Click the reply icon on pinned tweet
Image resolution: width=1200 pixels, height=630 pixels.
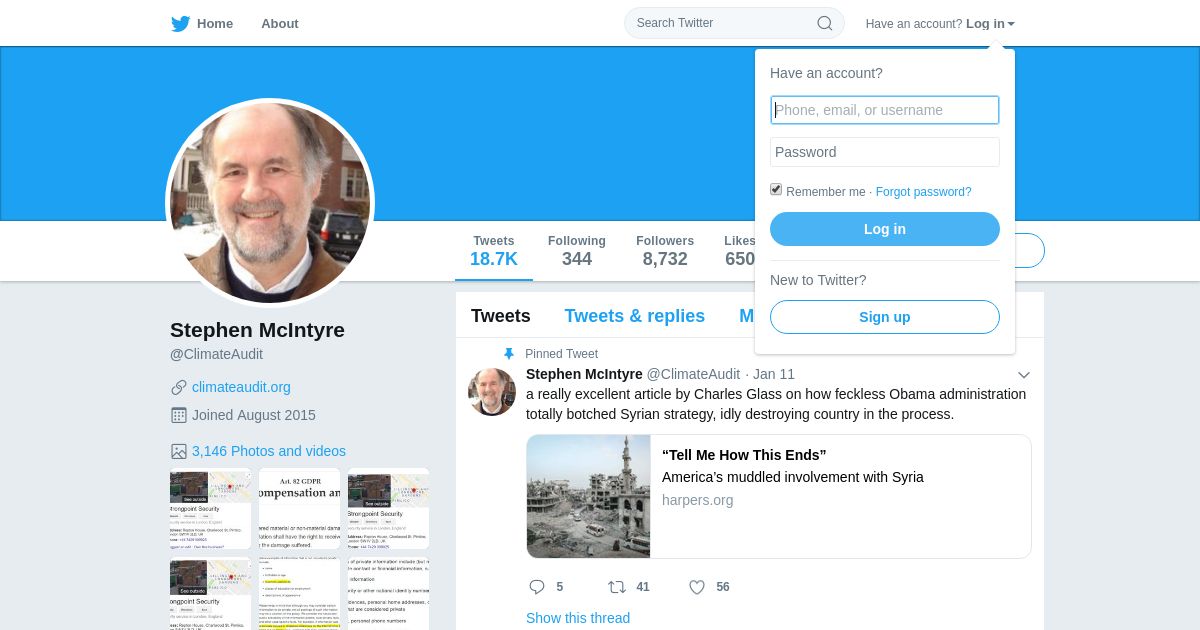pyautogui.click(x=537, y=587)
